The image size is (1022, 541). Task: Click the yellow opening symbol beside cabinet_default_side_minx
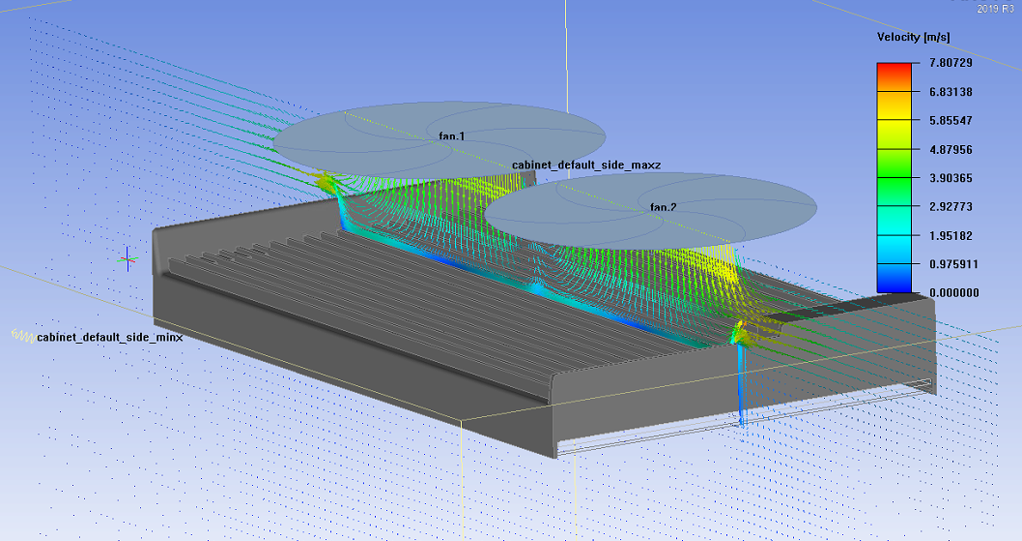[x=23, y=337]
